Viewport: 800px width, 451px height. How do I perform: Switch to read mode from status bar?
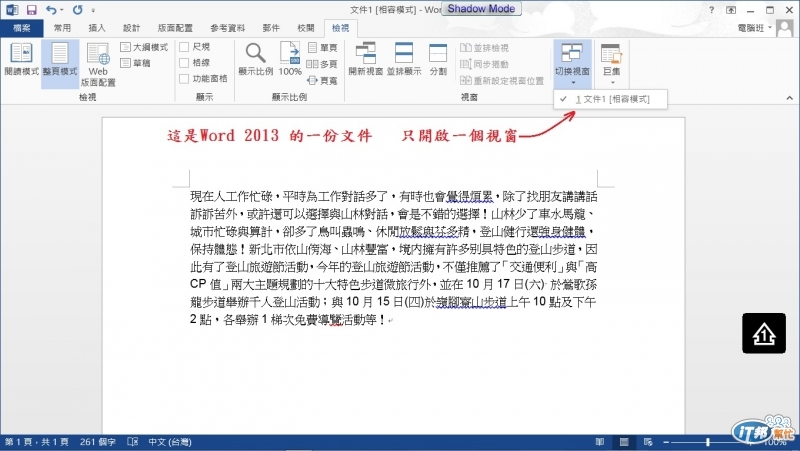click(x=599, y=442)
